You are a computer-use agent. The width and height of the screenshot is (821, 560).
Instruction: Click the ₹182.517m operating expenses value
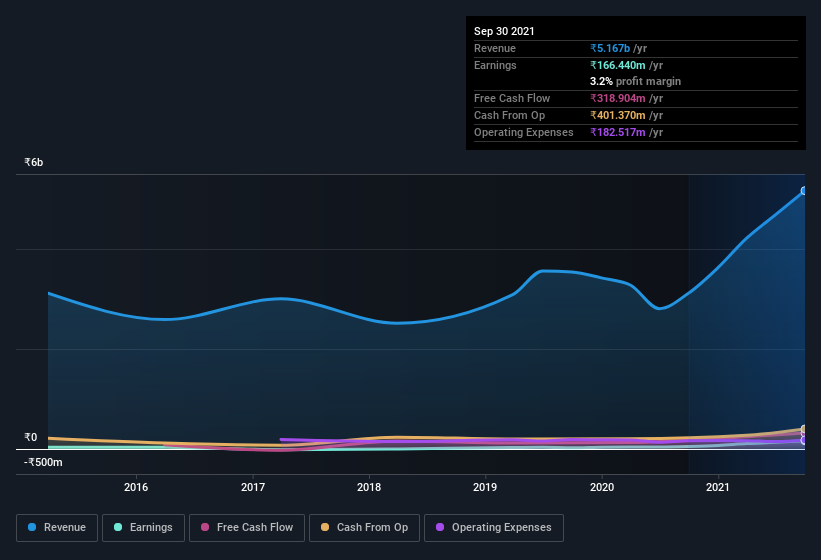[x=618, y=132]
